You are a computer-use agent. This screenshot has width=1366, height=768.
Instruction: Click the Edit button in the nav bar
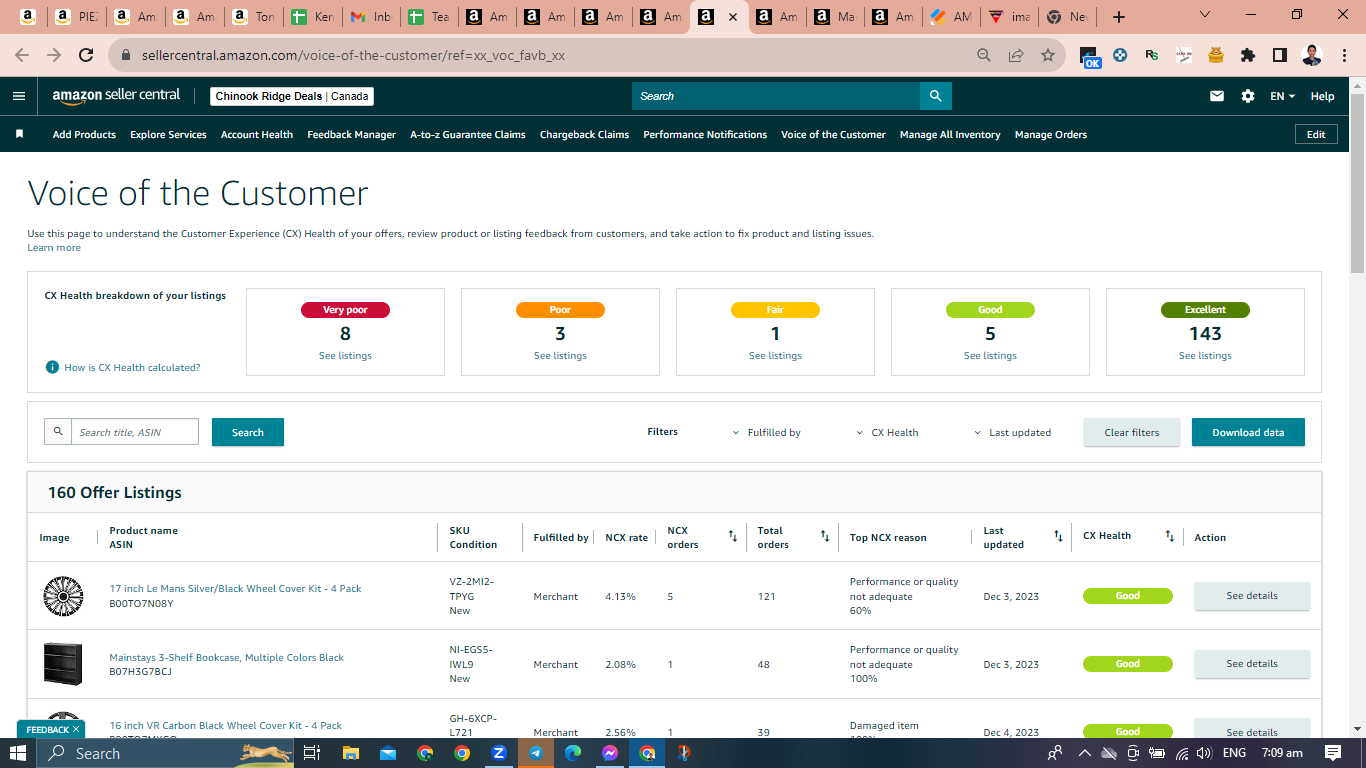pos(1316,134)
